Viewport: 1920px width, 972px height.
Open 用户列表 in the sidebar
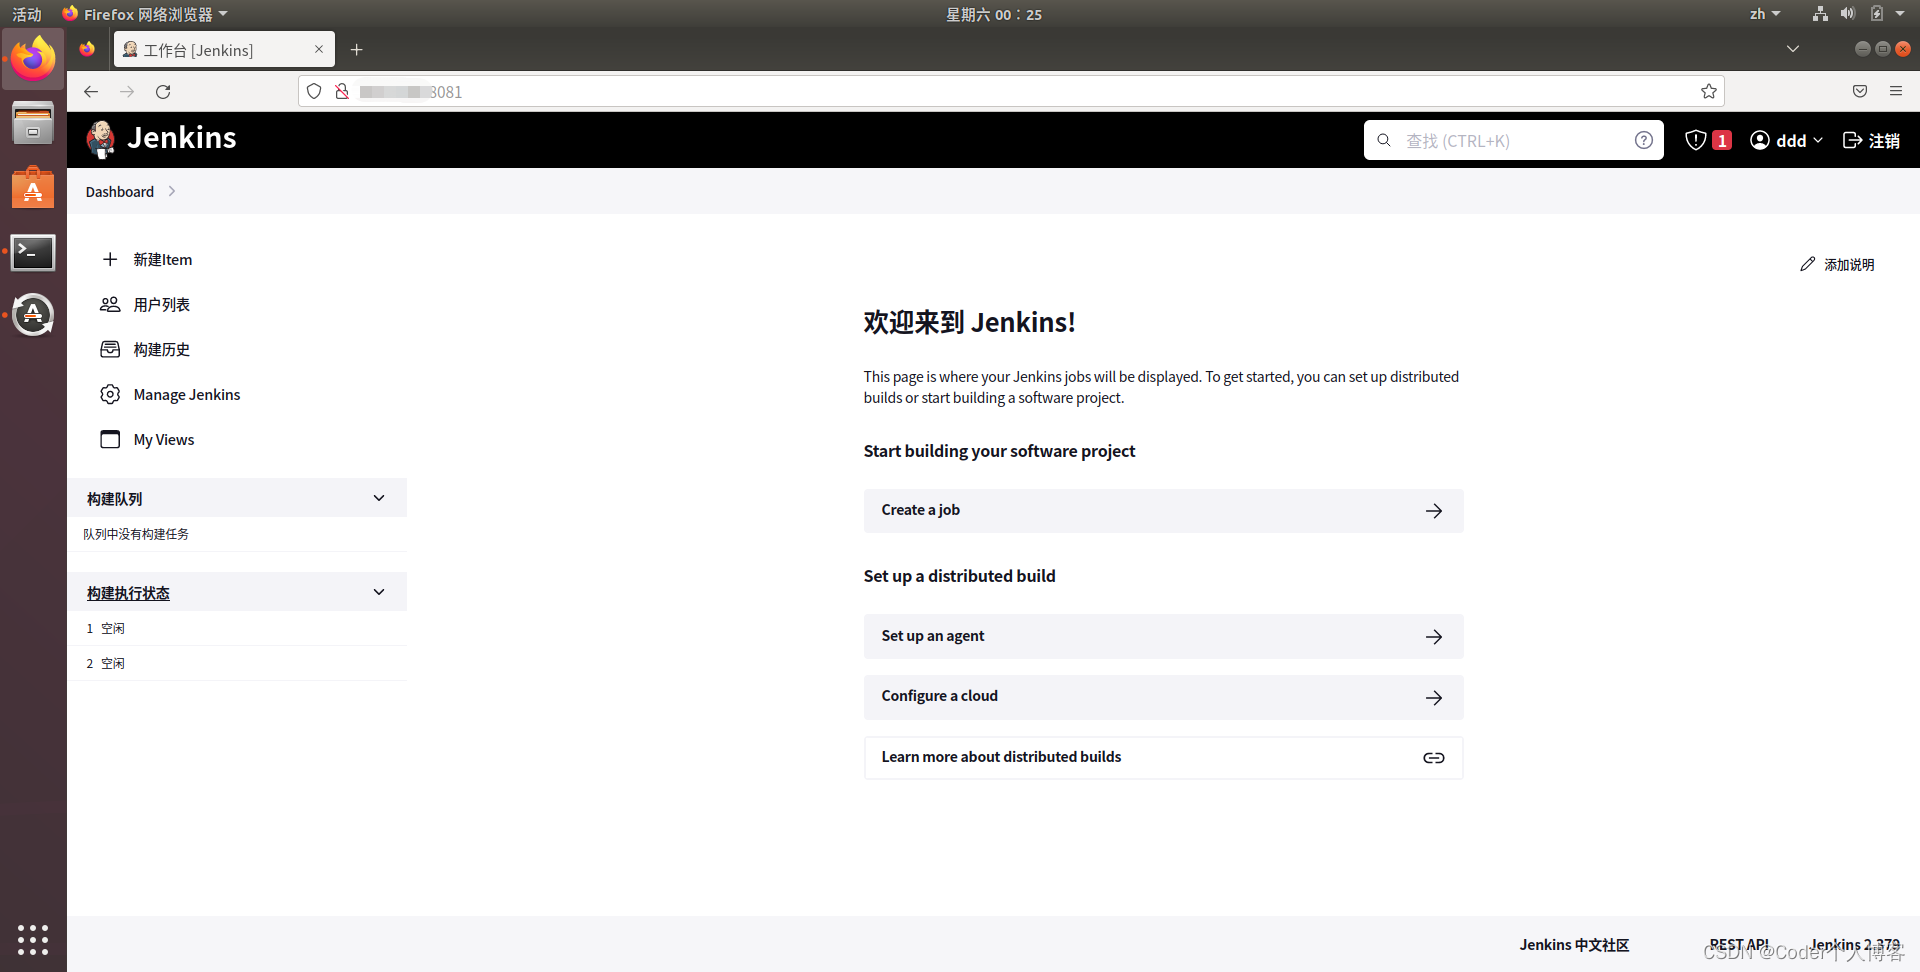pos(161,304)
